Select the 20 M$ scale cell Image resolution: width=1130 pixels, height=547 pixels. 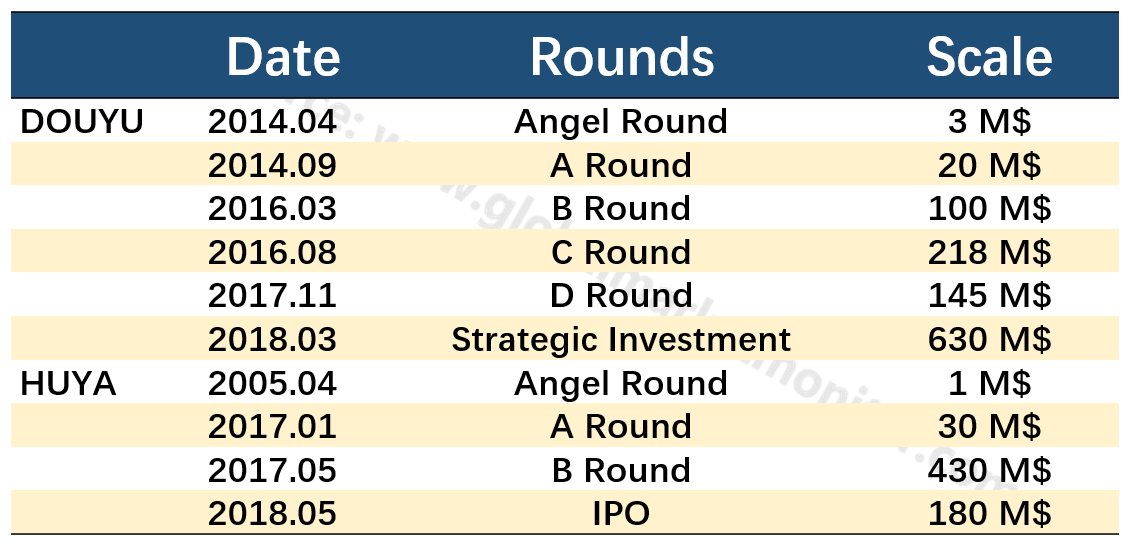pyautogui.click(x=989, y=166)
